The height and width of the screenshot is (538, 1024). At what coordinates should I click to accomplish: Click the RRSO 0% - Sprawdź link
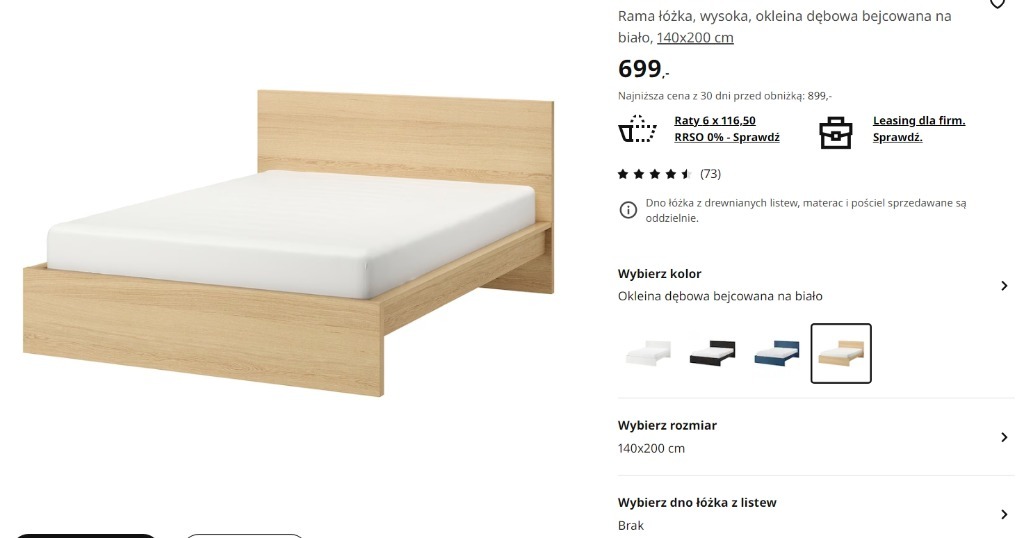727,138
